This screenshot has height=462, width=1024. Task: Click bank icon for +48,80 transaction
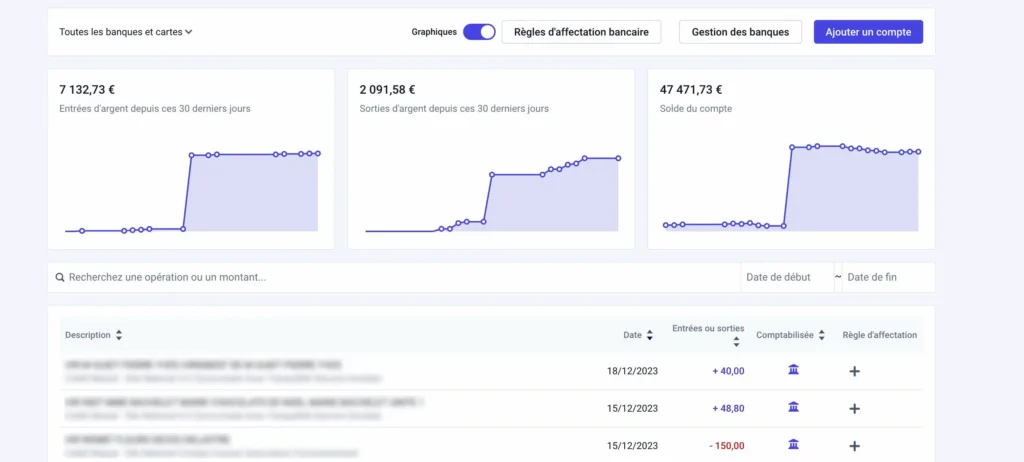click(793, 407)
